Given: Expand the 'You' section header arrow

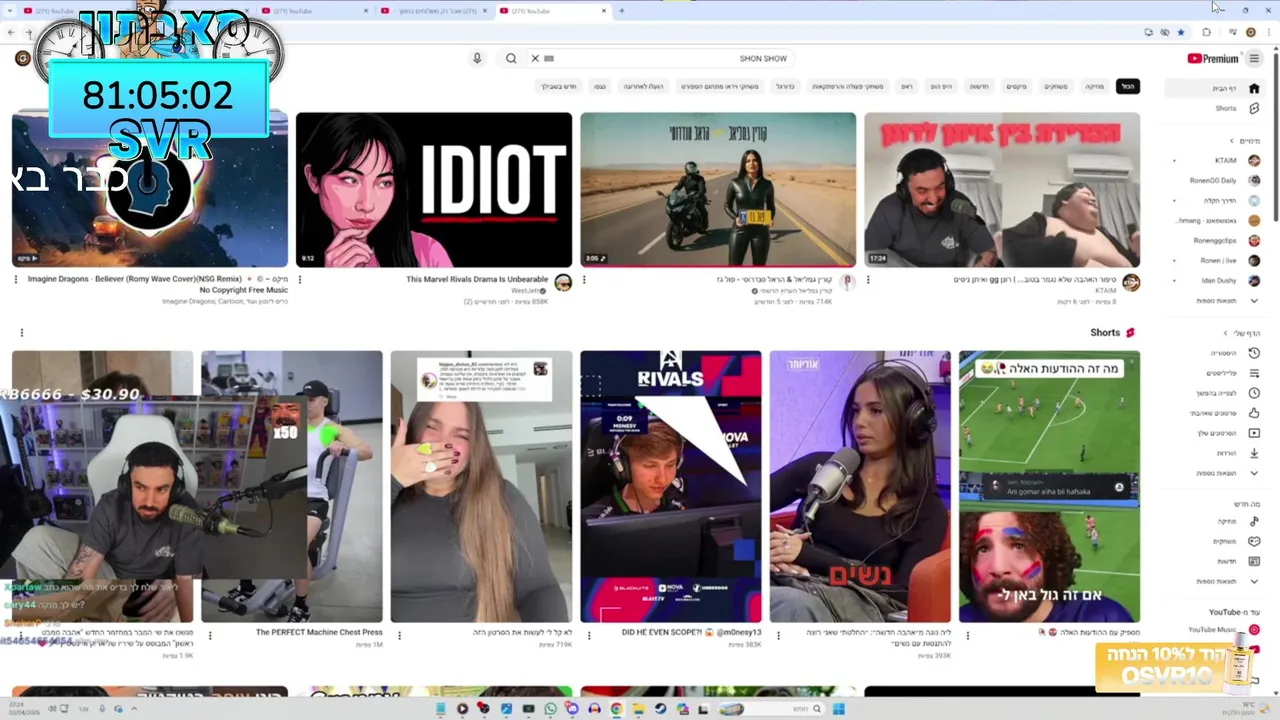Looking at the screenshot, I should pos(1225,333).
